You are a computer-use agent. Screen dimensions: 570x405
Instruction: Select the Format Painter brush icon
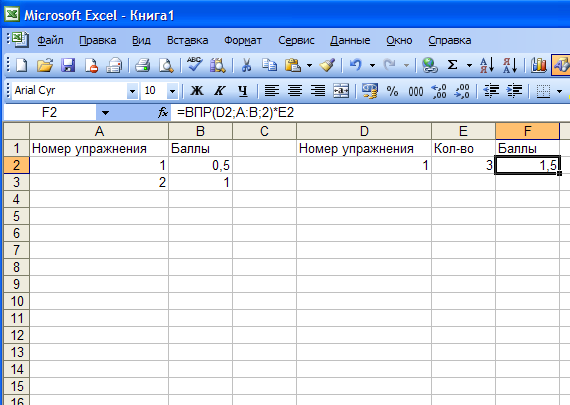coord(327,65)
